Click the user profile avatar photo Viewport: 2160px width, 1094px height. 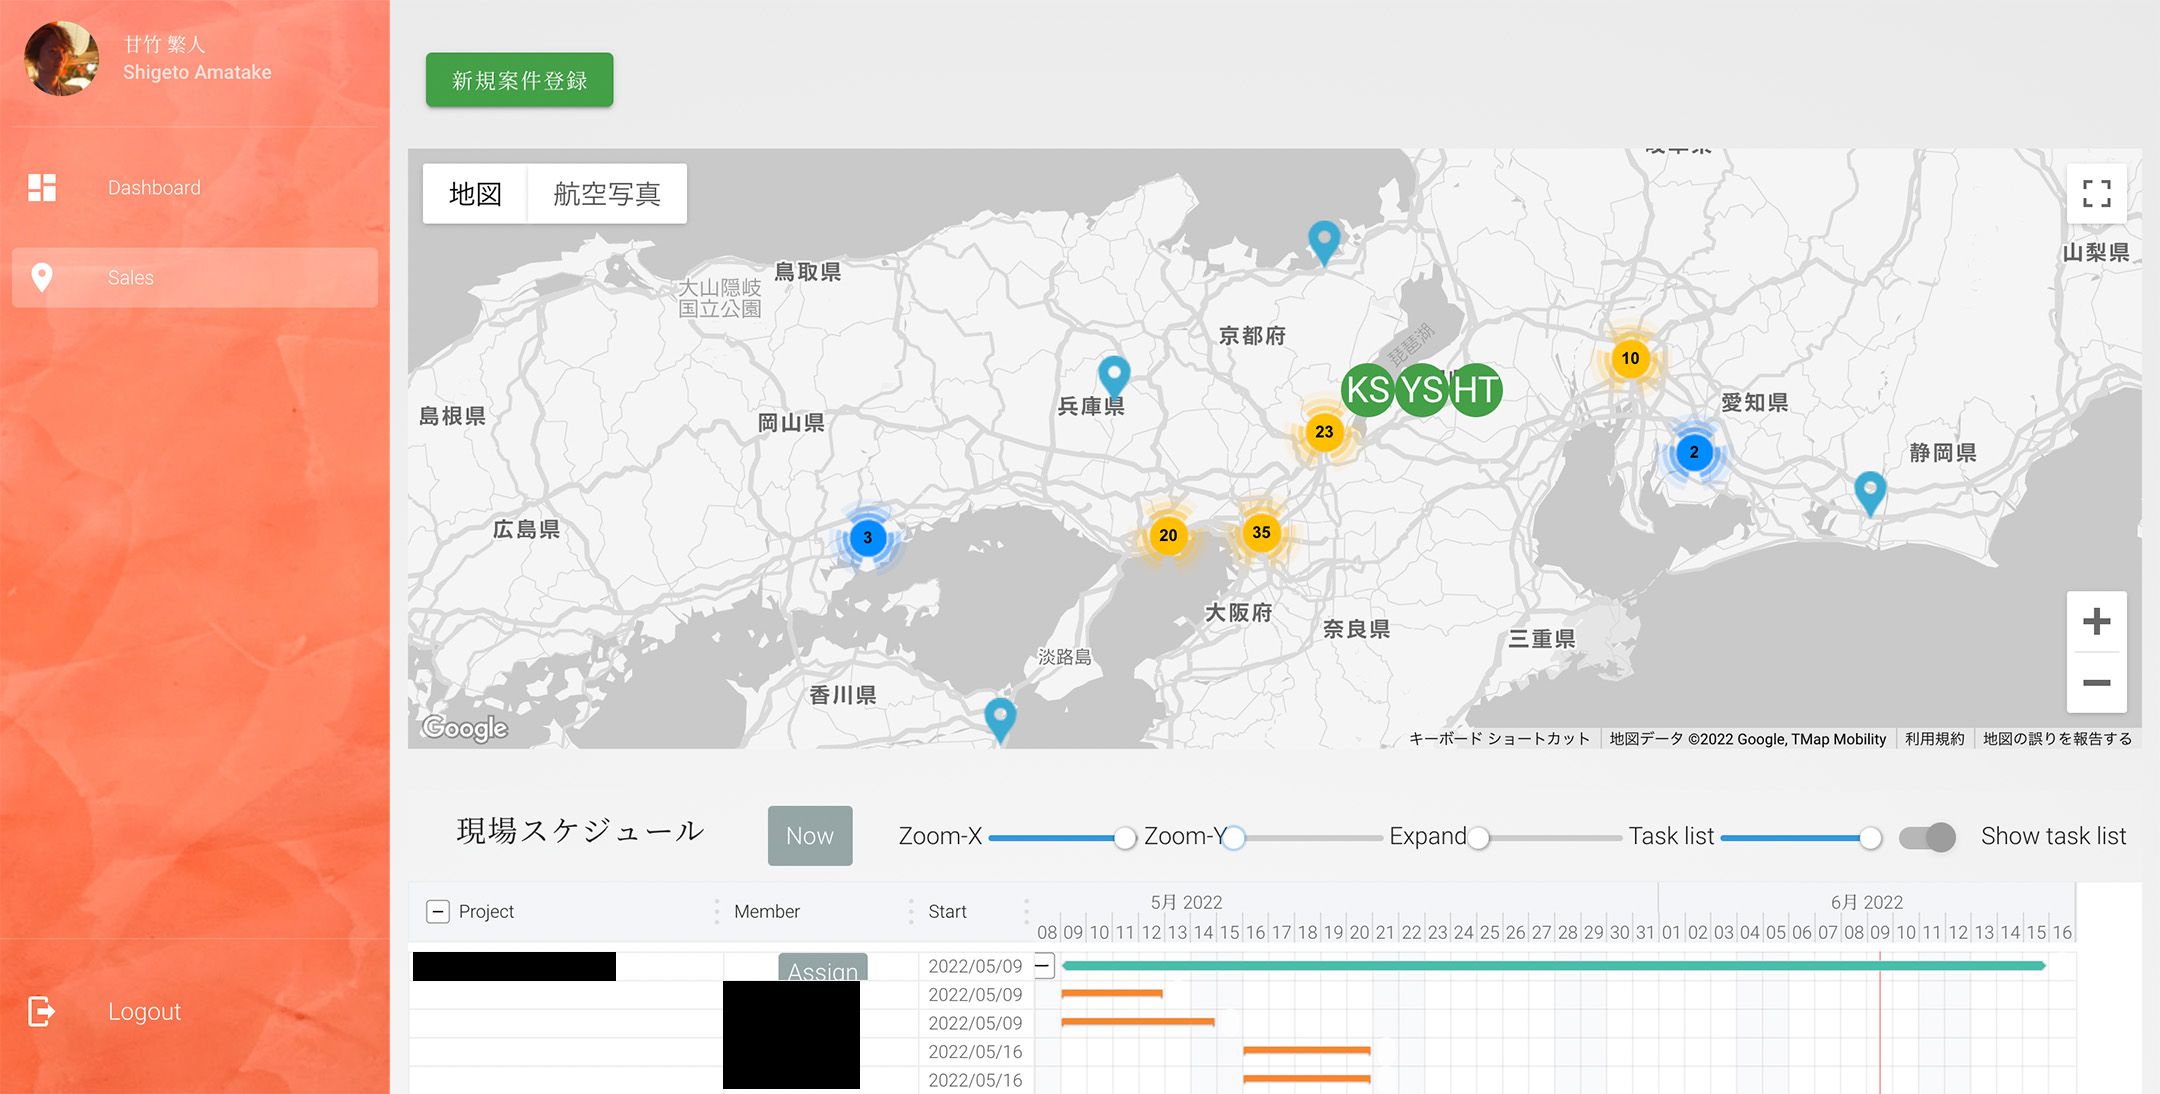pos(61,58)
